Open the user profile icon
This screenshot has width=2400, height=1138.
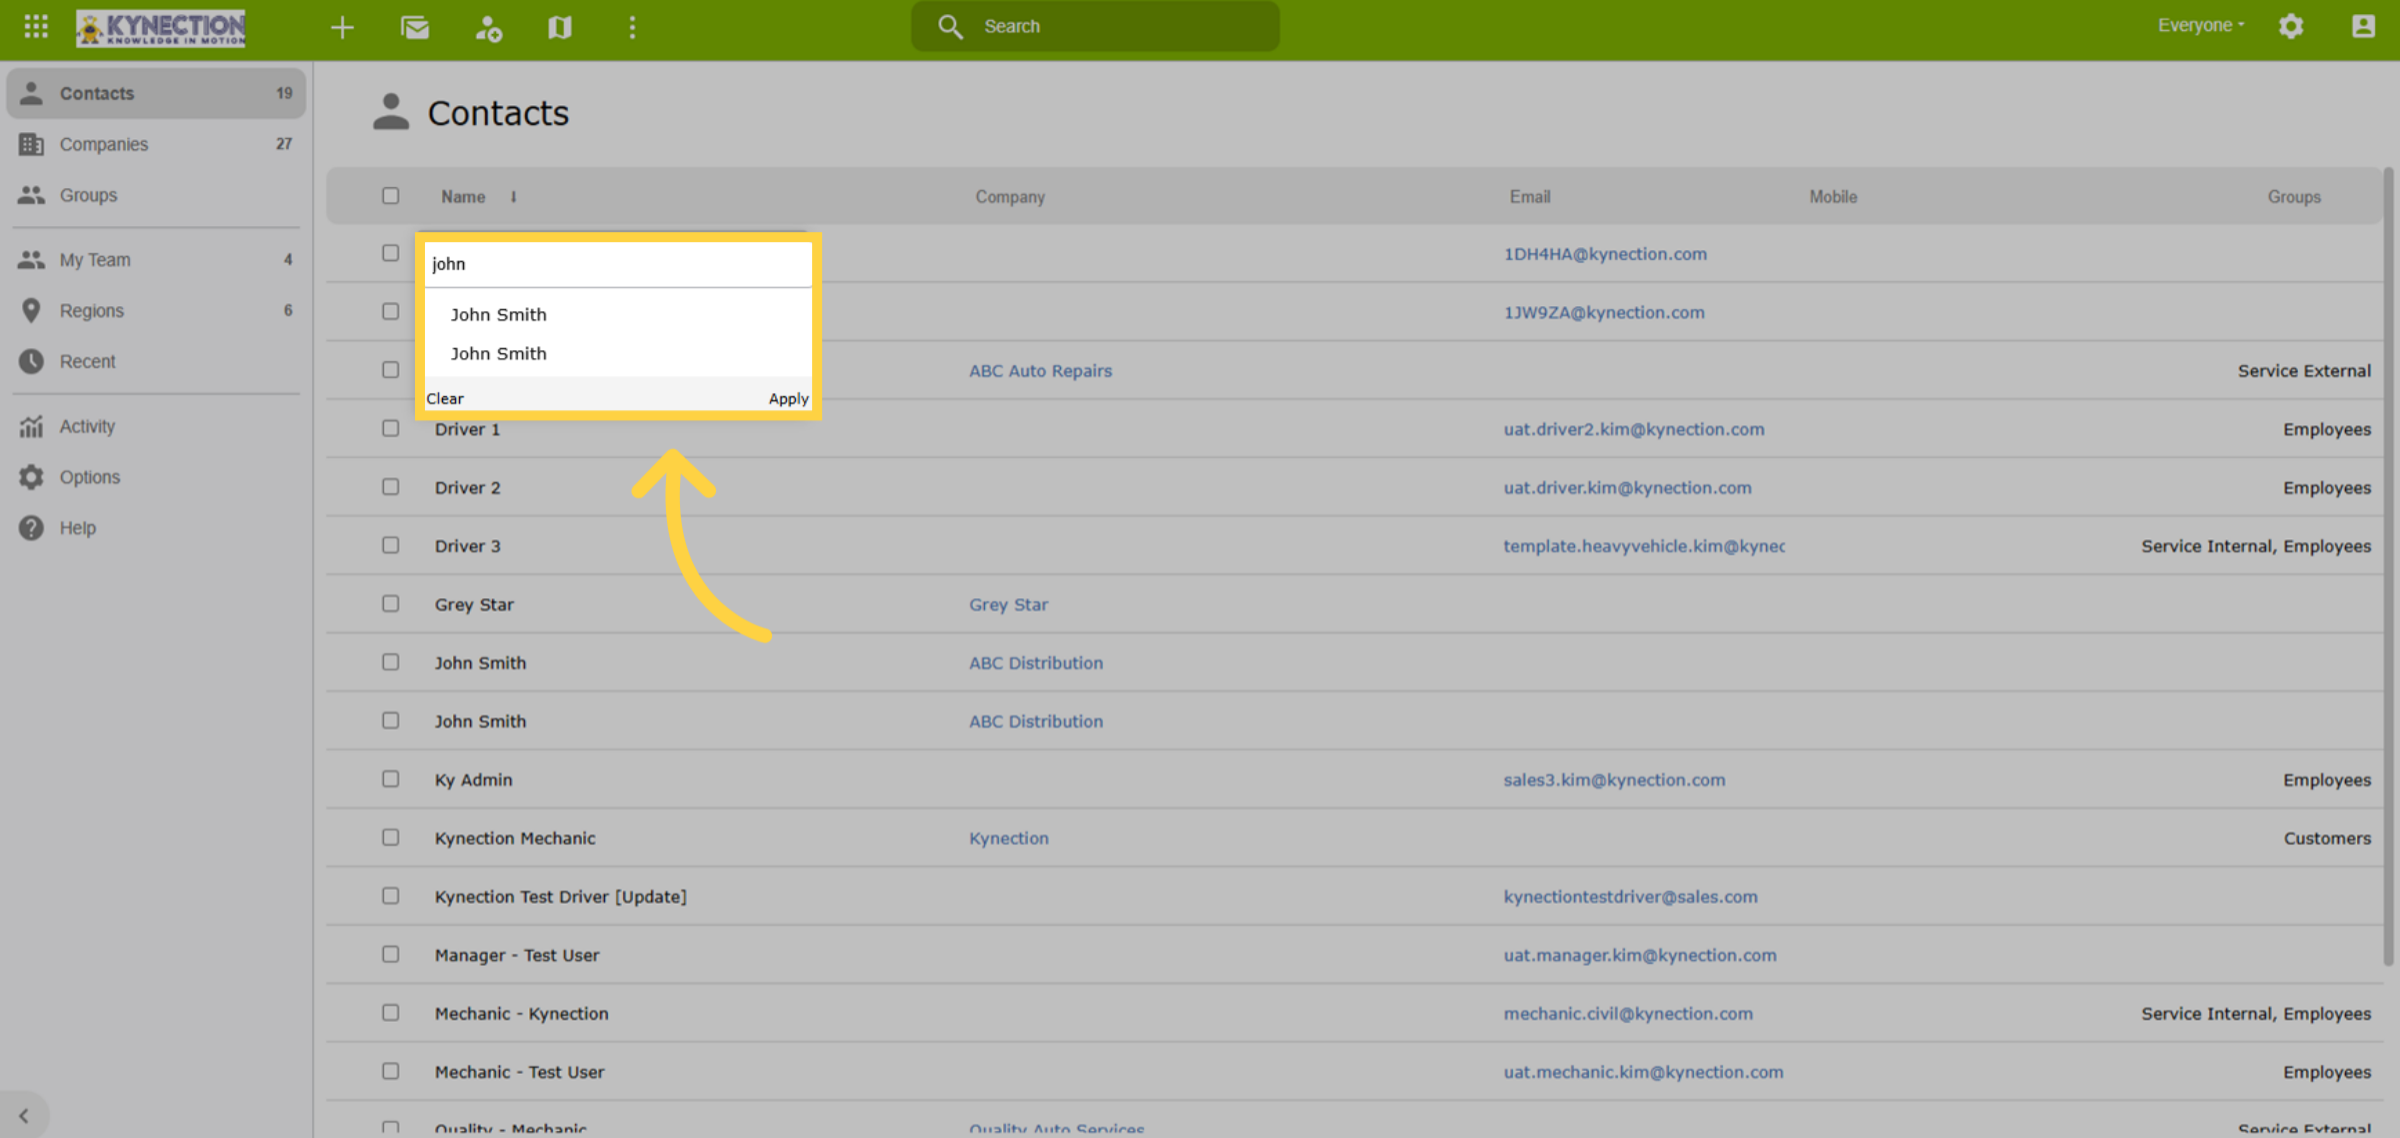(2363, 26)
